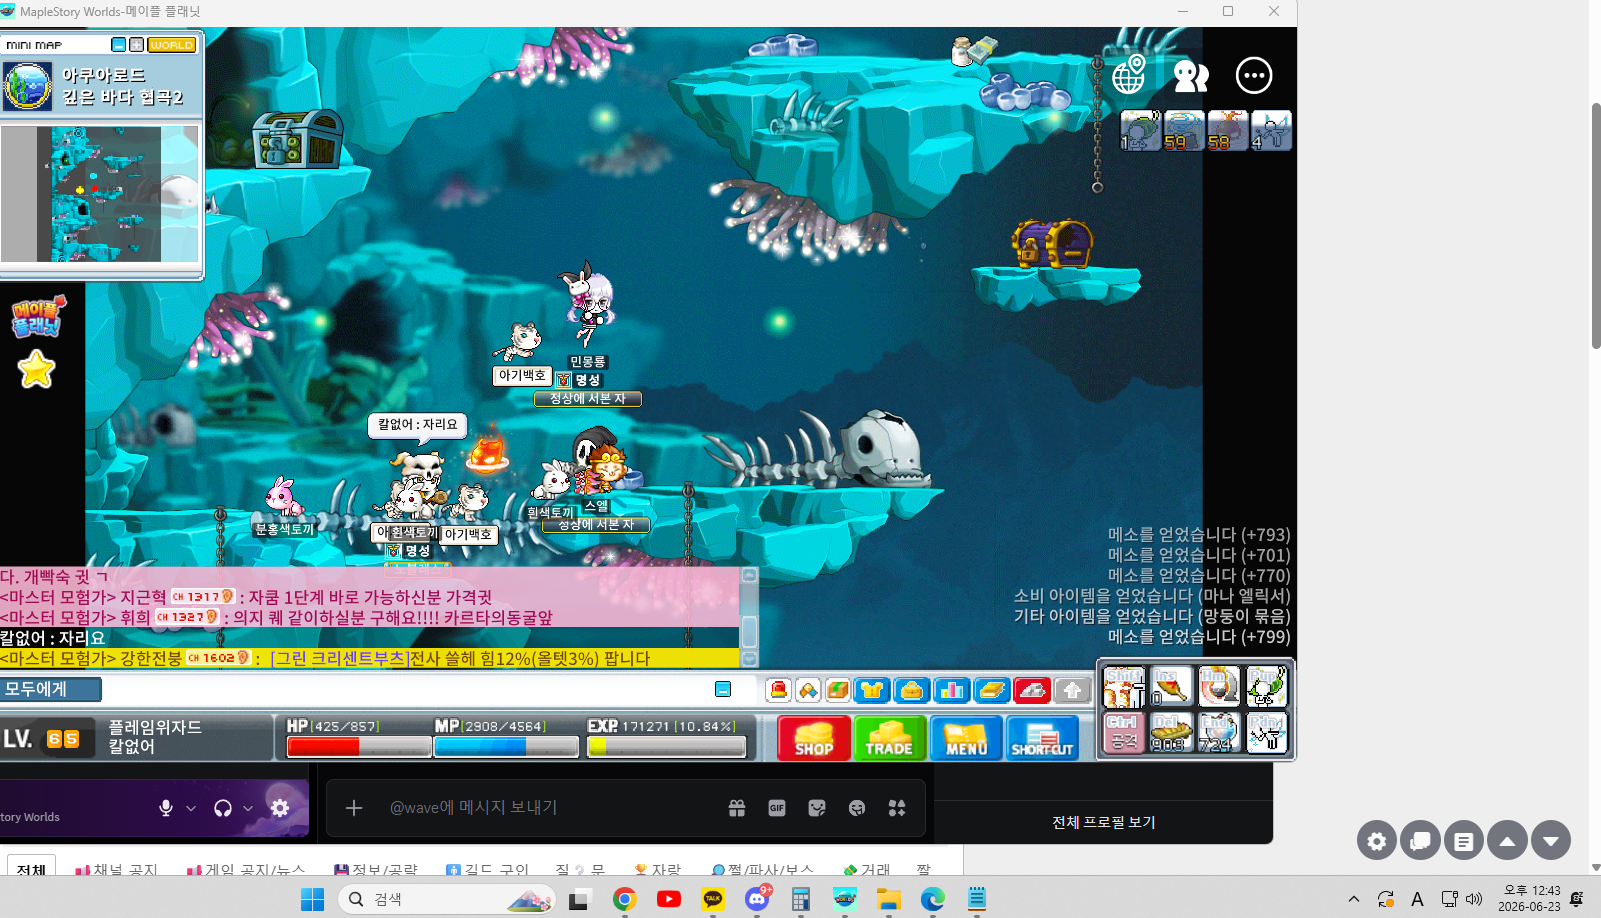Open Chrome from the taskbar
1601x918 pixels.
pos(625,899)
